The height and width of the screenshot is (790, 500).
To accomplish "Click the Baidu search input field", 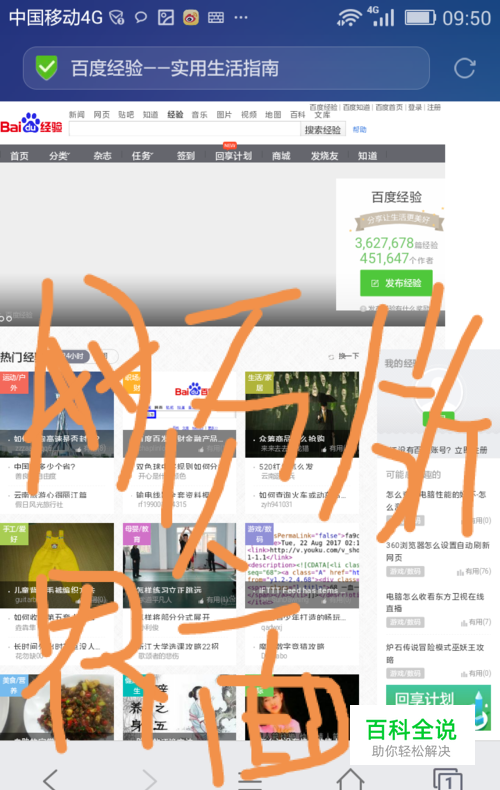I will (x=184, y=129).
